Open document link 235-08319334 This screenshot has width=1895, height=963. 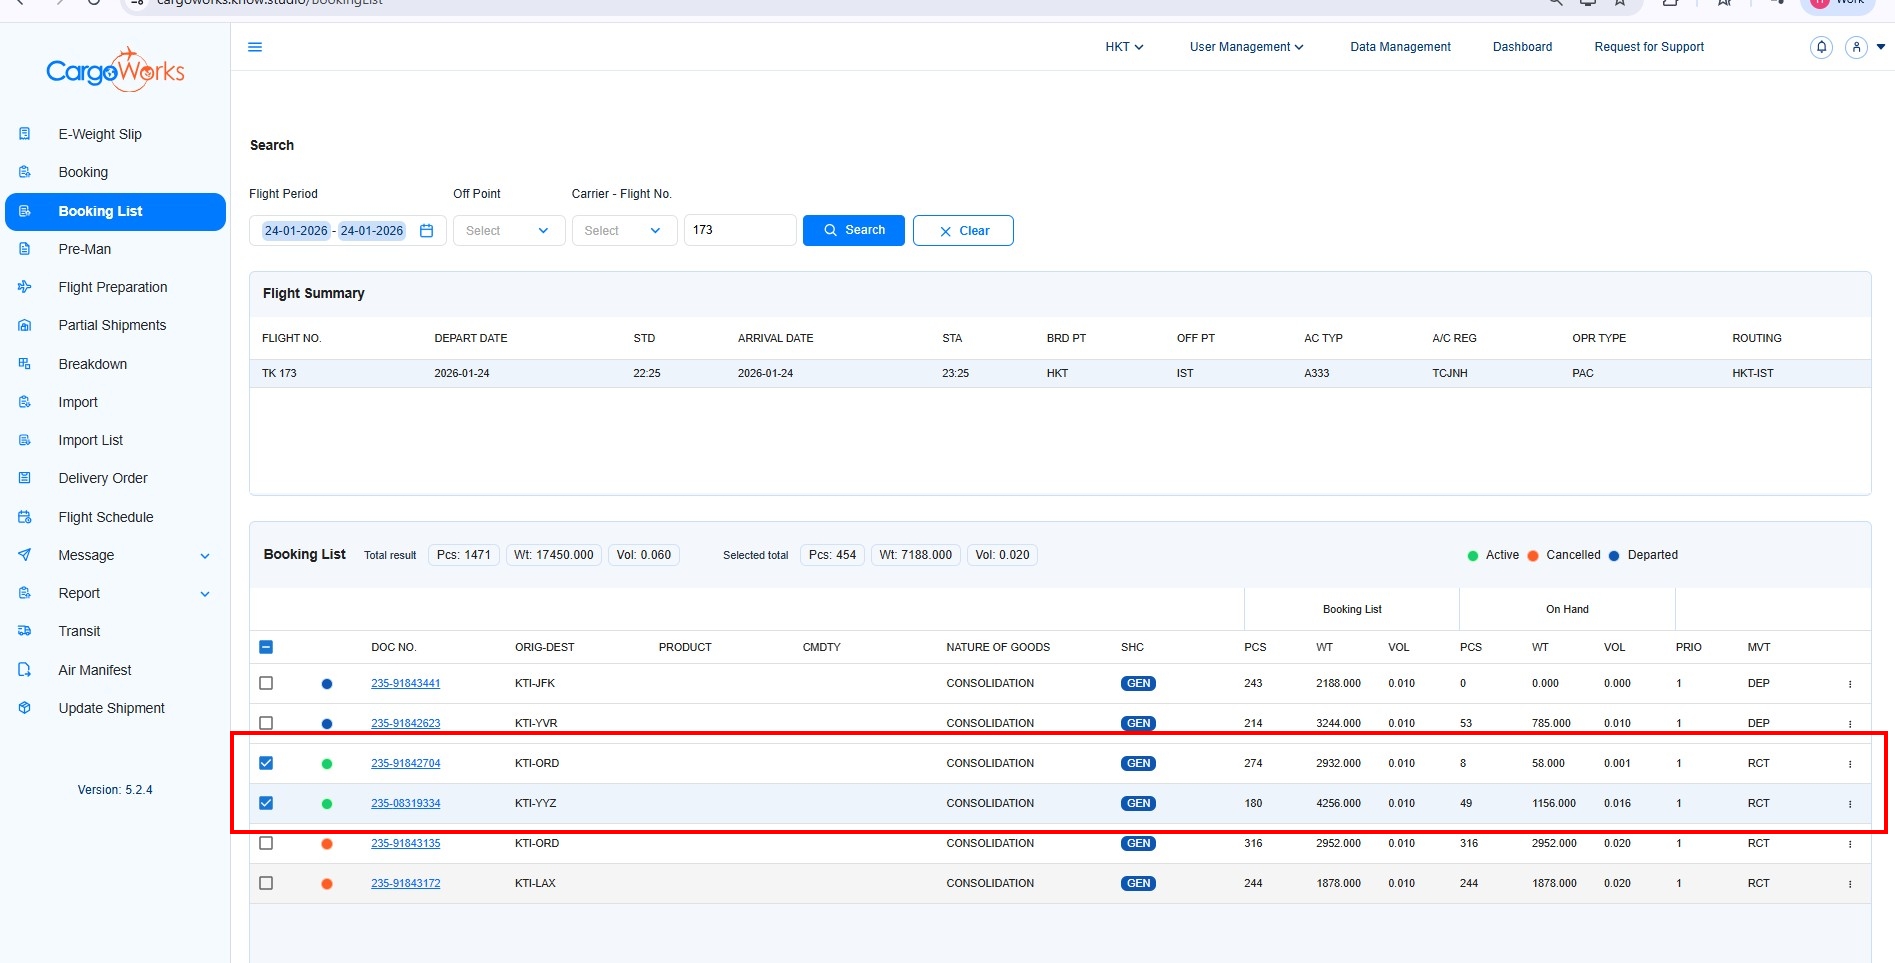(405, 803)
